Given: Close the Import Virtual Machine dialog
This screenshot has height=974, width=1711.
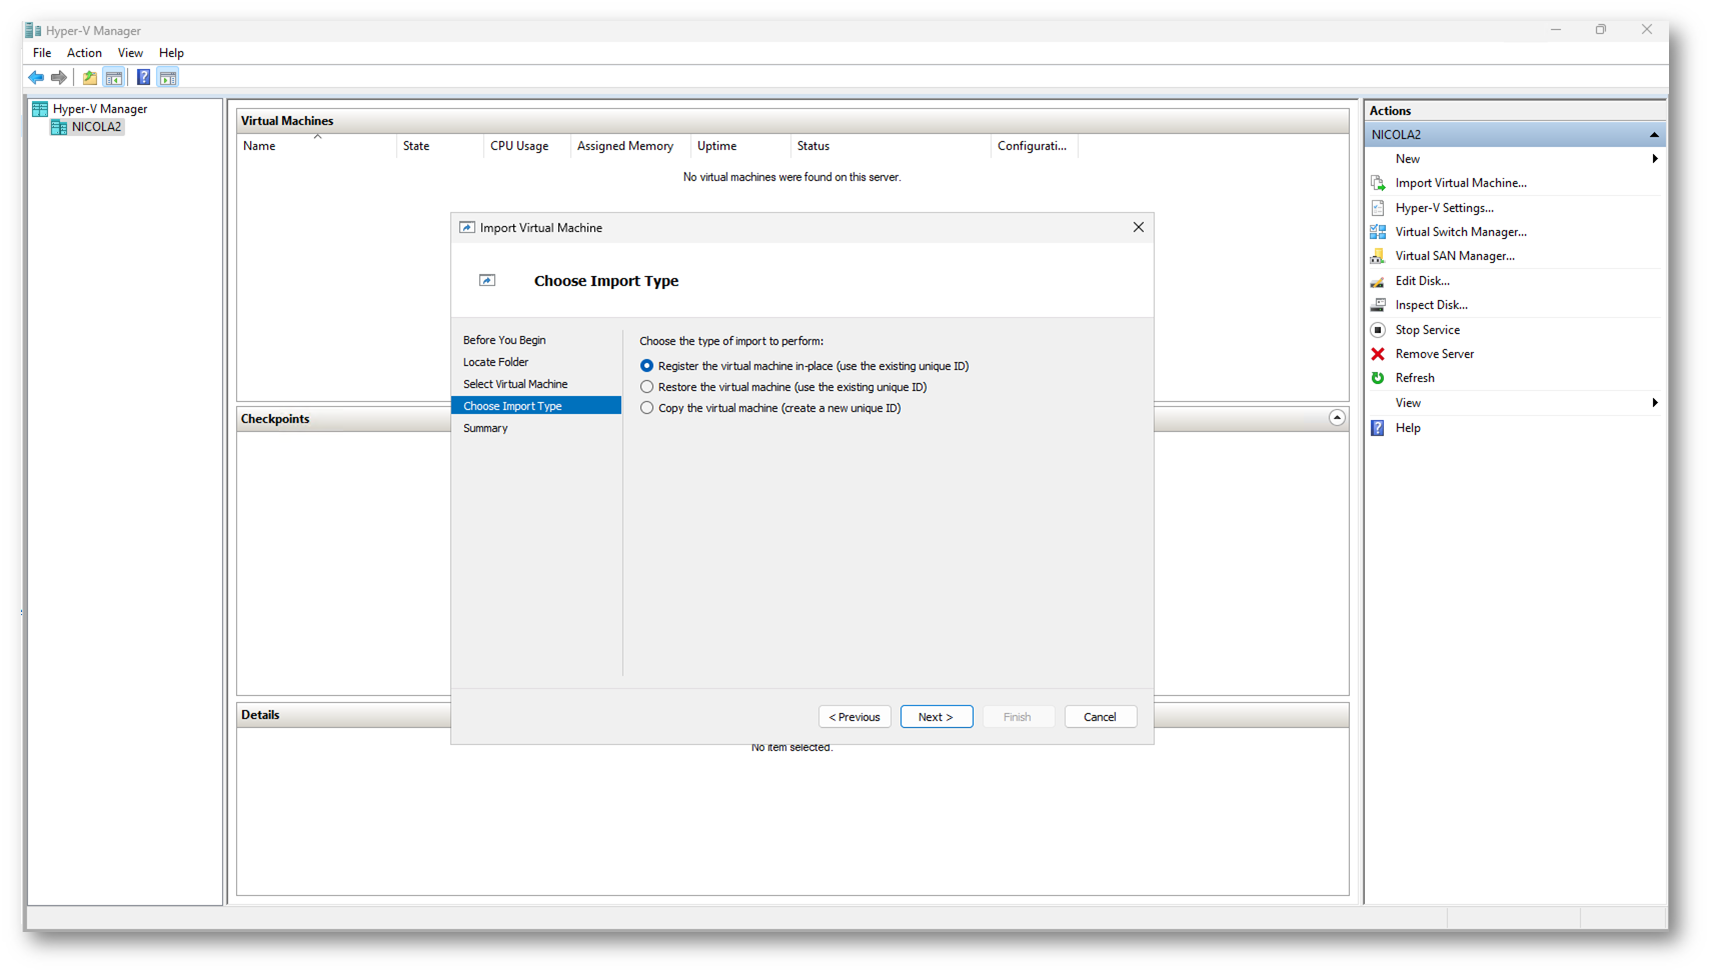Looking at the screenshot, I should 1138,228.
